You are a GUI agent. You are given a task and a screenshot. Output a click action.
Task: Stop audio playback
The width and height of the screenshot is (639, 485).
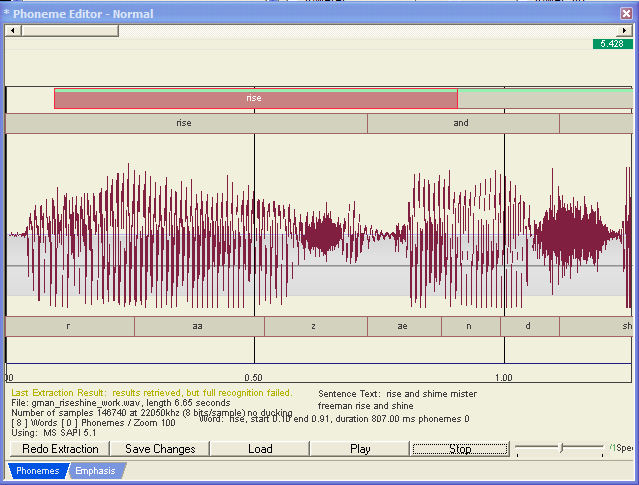460,449
